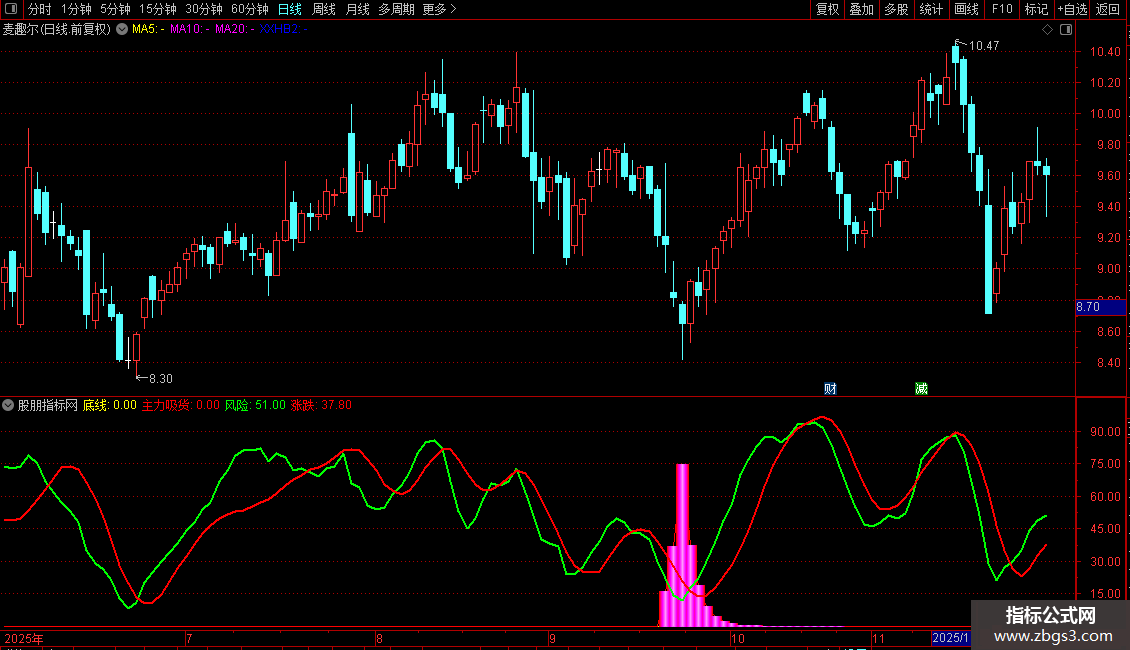Click the 涨跌: 37.80 value
This screenshot has height=650, width=1130.
[321, 405]
